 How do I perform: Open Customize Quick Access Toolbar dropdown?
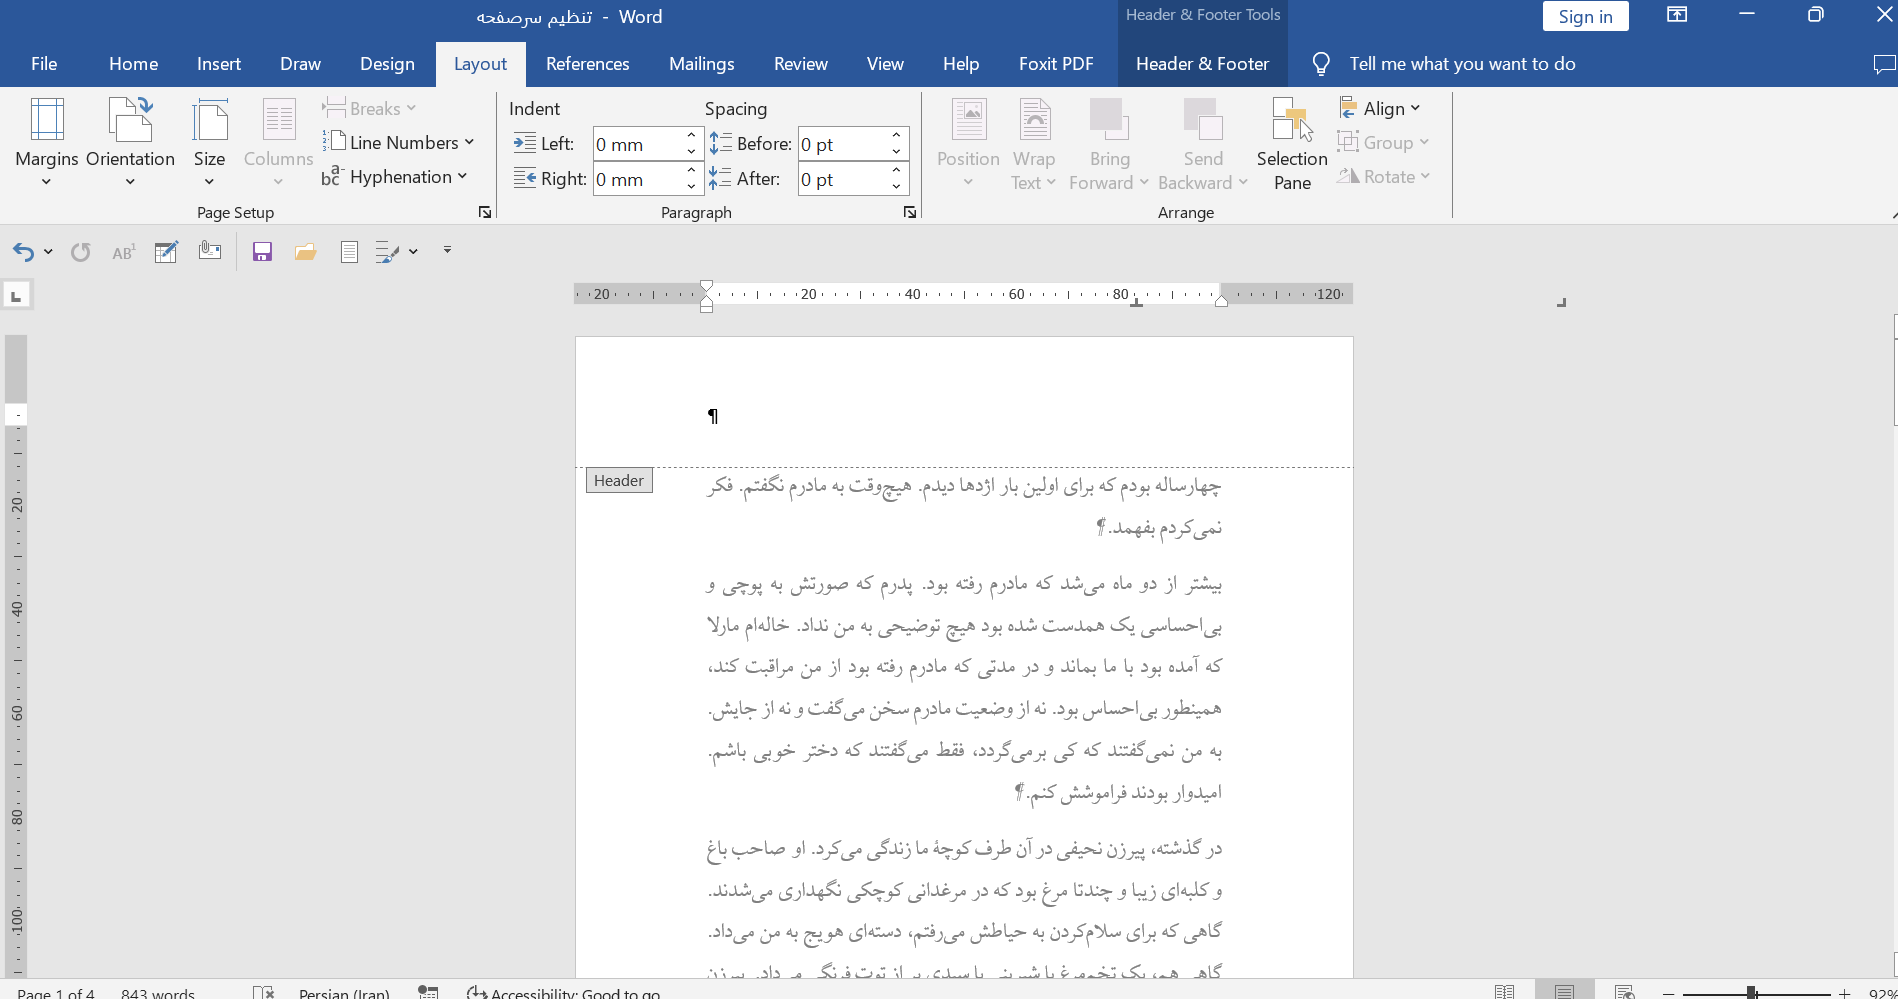447,250
